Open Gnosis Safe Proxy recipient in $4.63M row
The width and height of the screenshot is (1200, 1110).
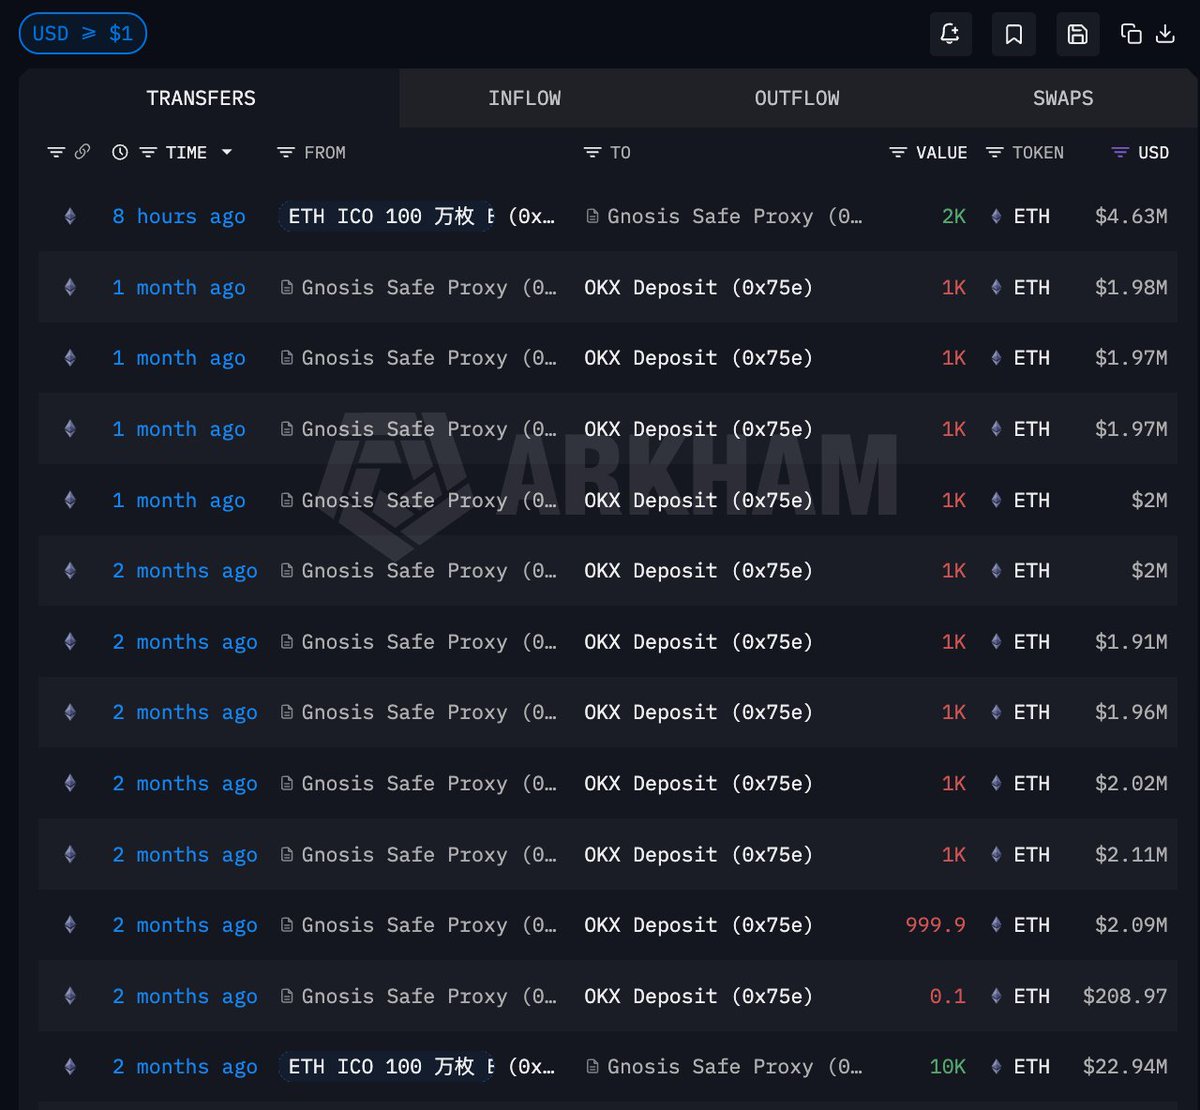[724, 216]
